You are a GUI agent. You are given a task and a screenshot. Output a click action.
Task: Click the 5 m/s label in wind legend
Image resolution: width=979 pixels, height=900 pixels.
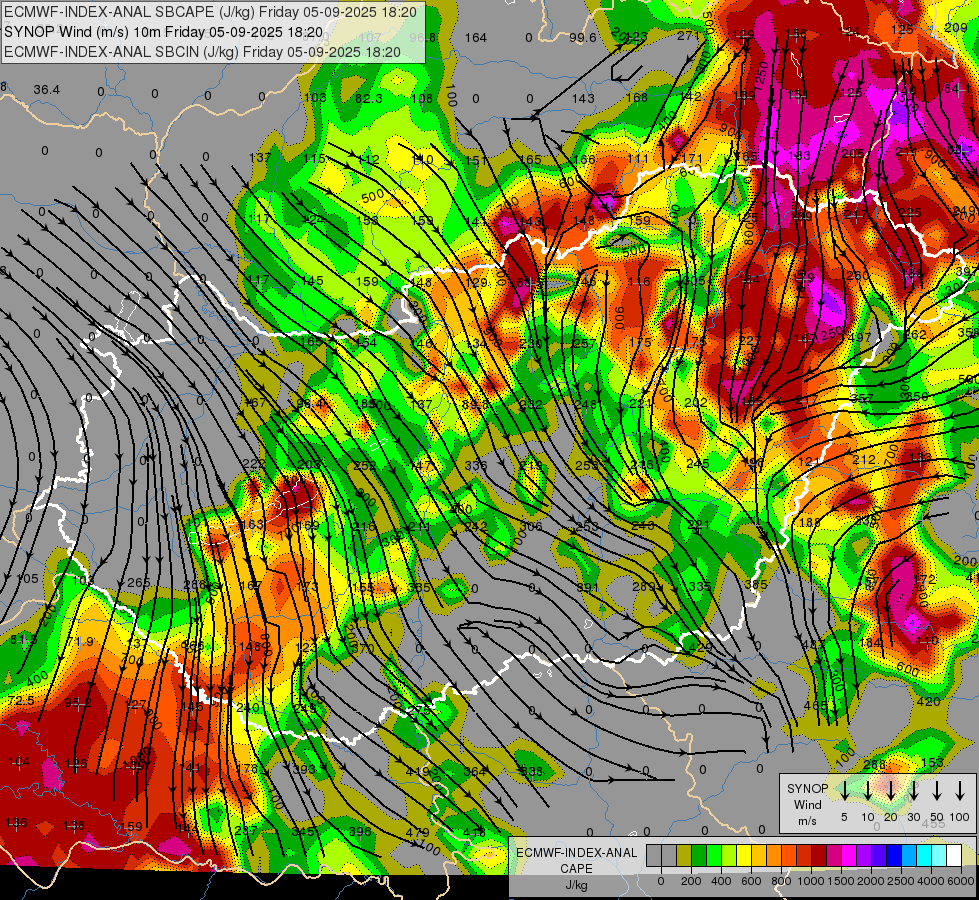point(844,817)
